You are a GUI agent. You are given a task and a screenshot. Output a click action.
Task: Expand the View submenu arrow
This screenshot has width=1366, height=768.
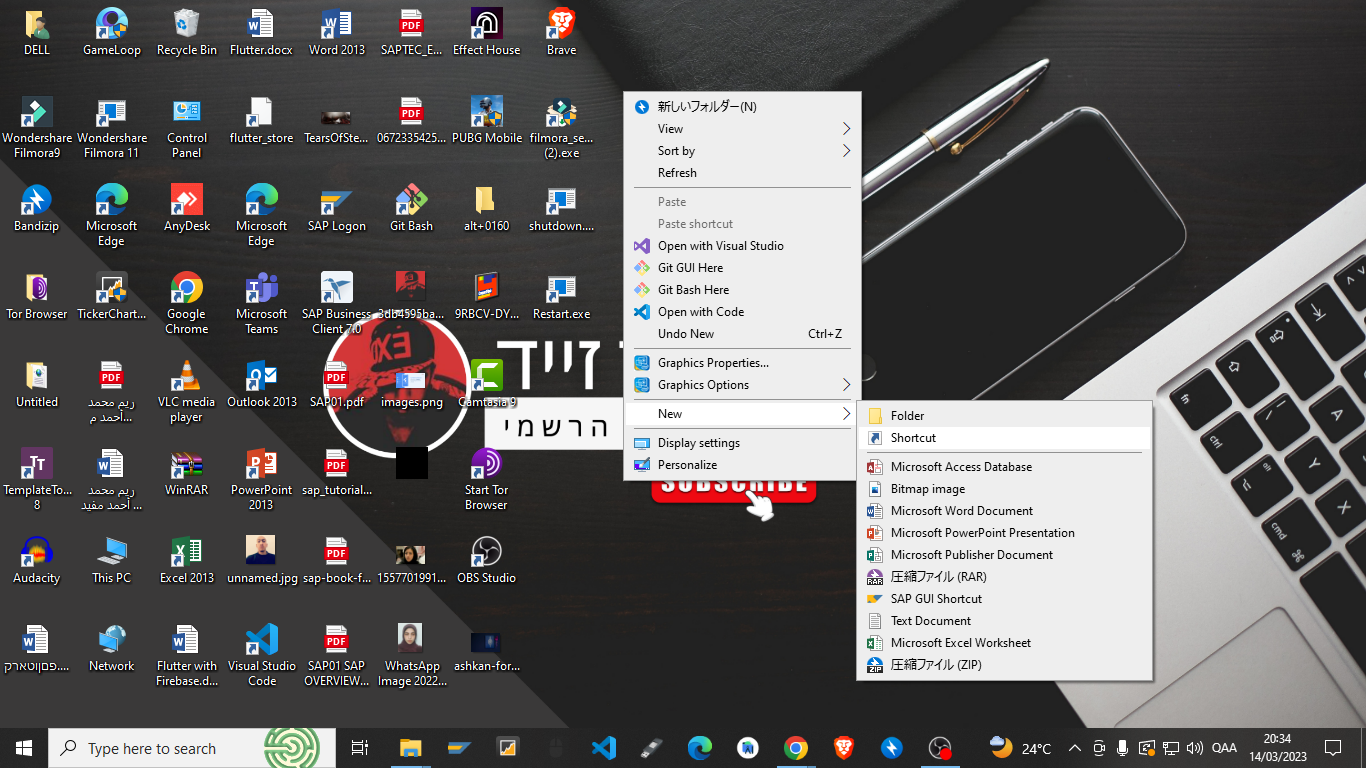coord(846,129)
